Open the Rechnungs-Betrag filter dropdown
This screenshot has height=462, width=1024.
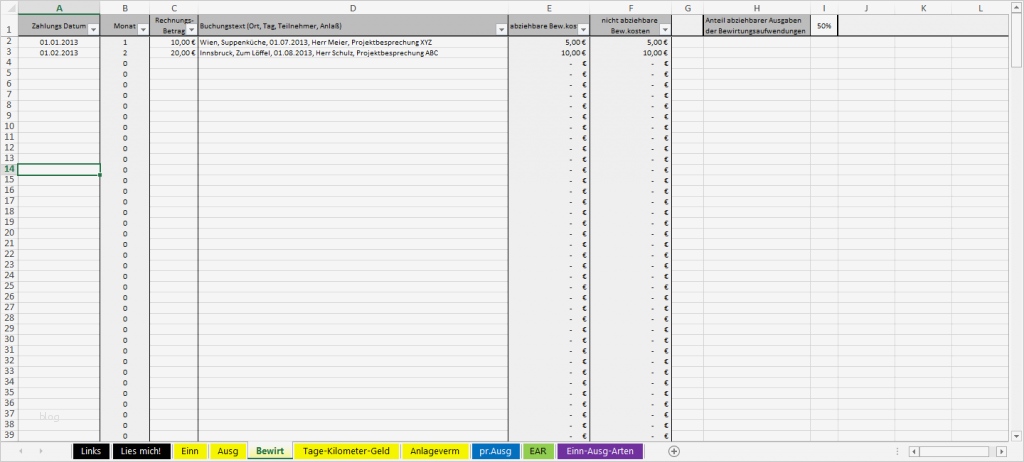191,30
